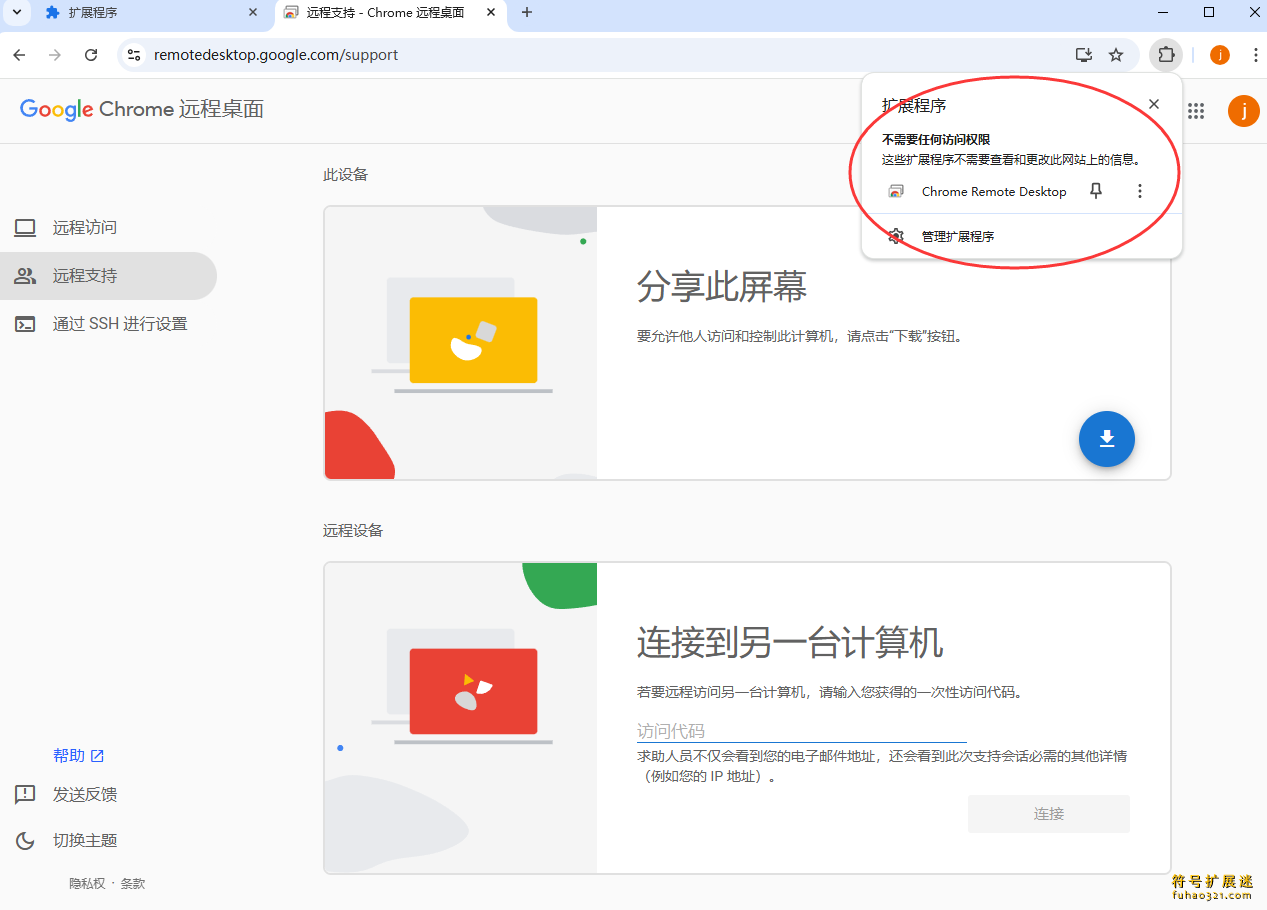The width and height of the screenshot is (1267, 910).
Task: Select 远程支持 in sidebar
Action: click(x=108, y=276)
